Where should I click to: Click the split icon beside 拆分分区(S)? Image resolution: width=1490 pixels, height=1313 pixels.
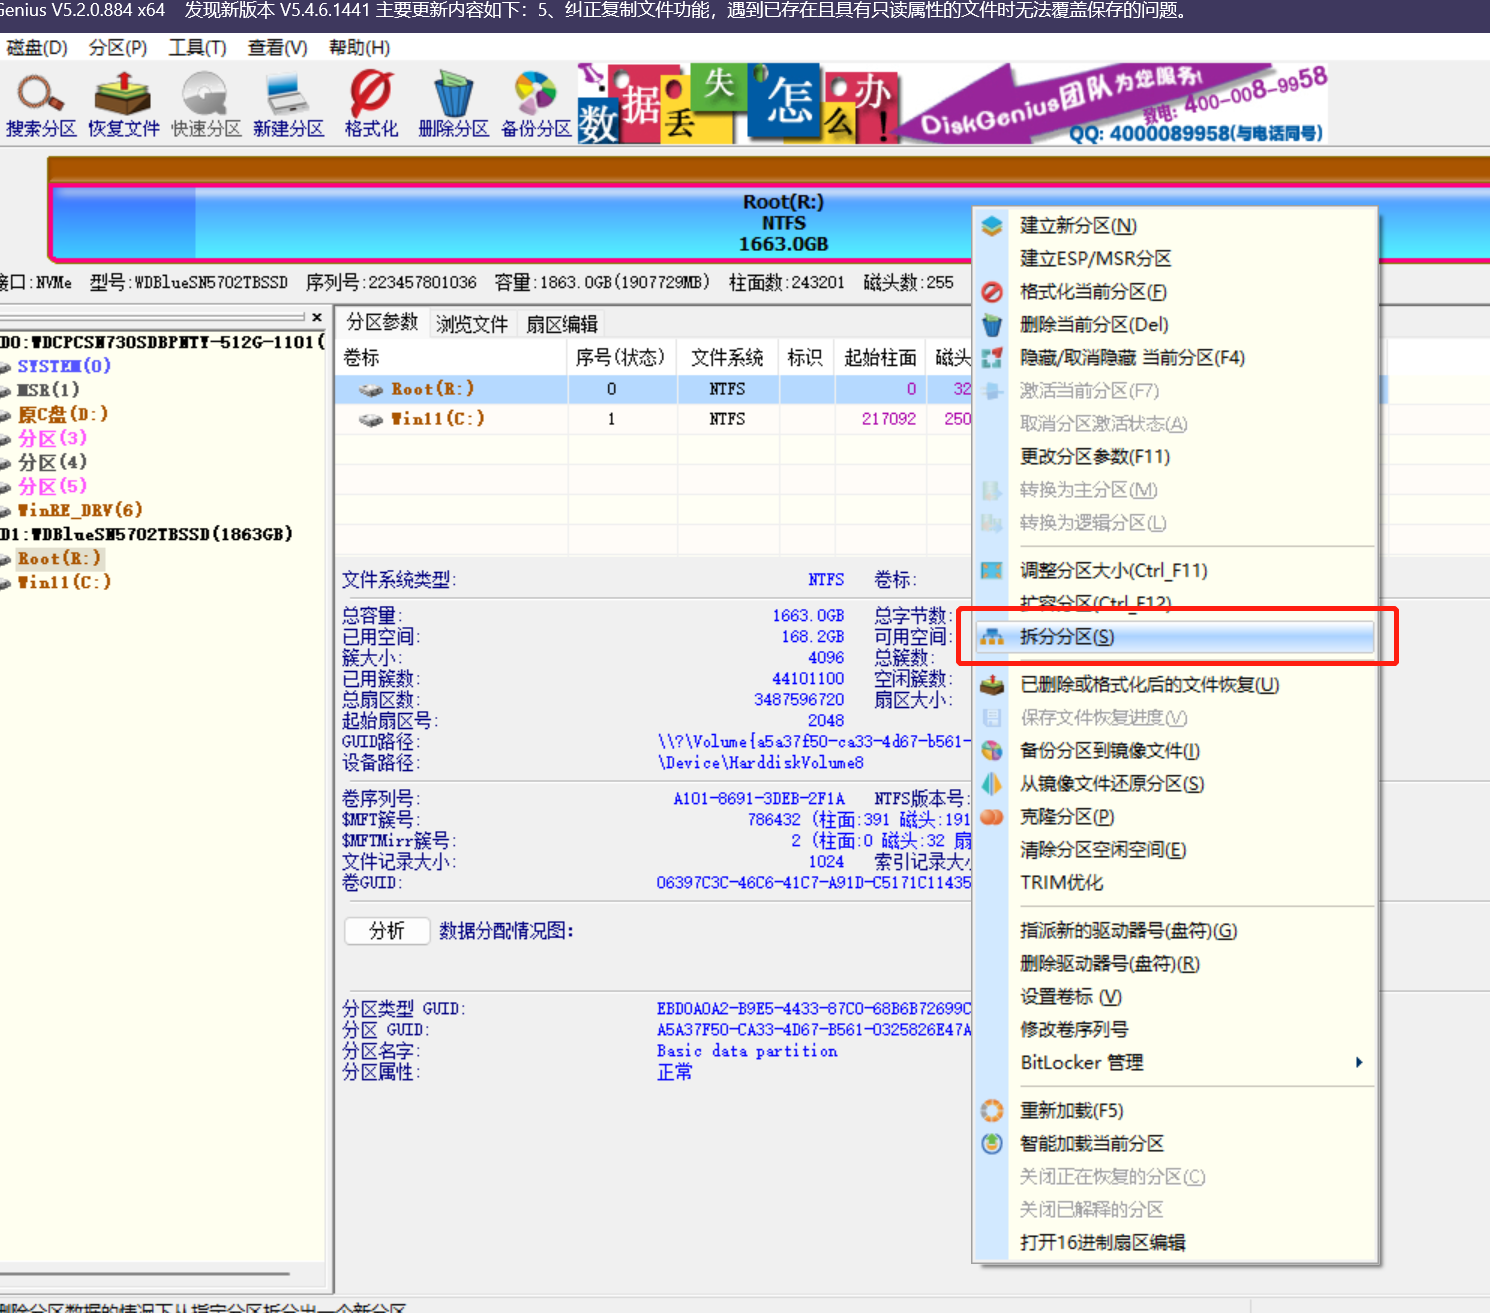[992, 637]
